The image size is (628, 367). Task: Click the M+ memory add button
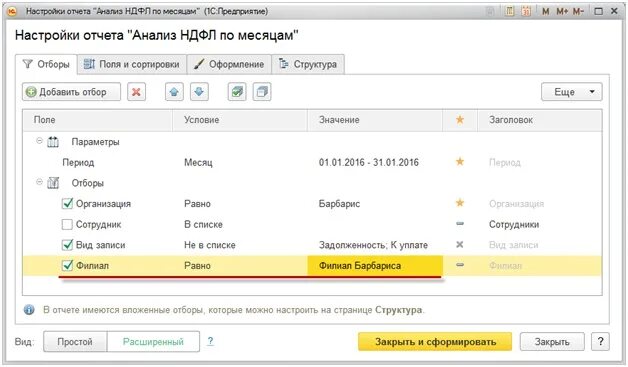point(562,11)
